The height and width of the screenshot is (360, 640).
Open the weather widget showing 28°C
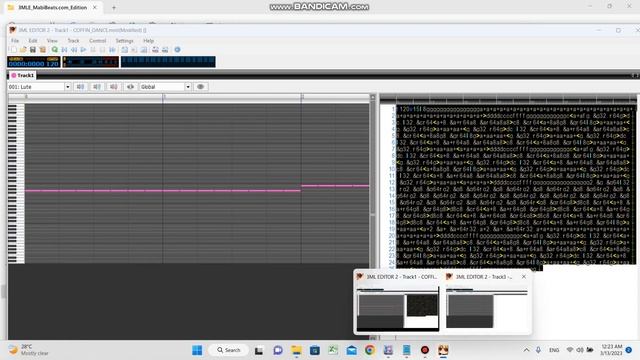(x=29, y=350)
